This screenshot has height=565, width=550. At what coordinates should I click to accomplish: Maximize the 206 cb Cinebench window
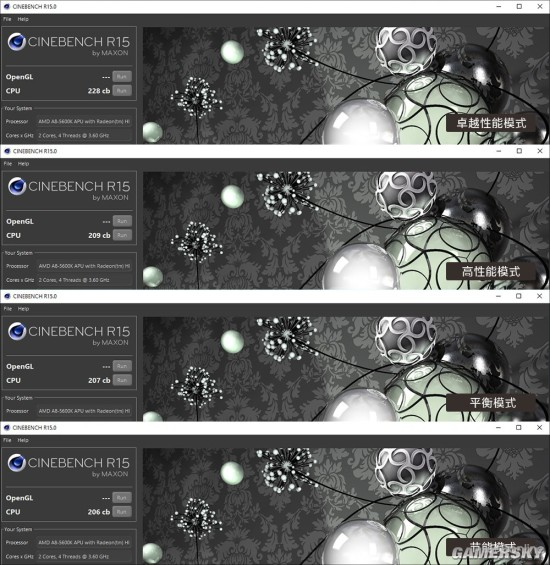[519, 427]
